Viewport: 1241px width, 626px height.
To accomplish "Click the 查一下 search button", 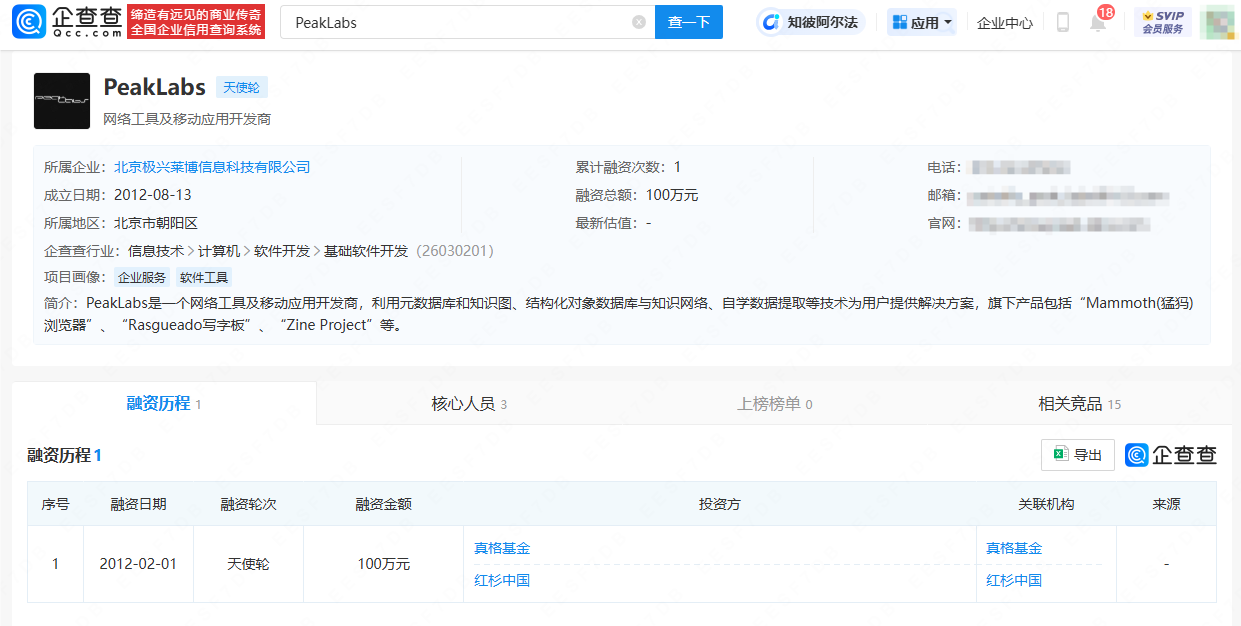I will pyautogui.click(x=689, y=22).
